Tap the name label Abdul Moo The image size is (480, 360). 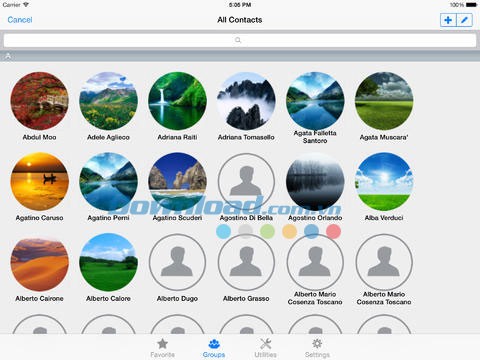(x=39, y=137)
